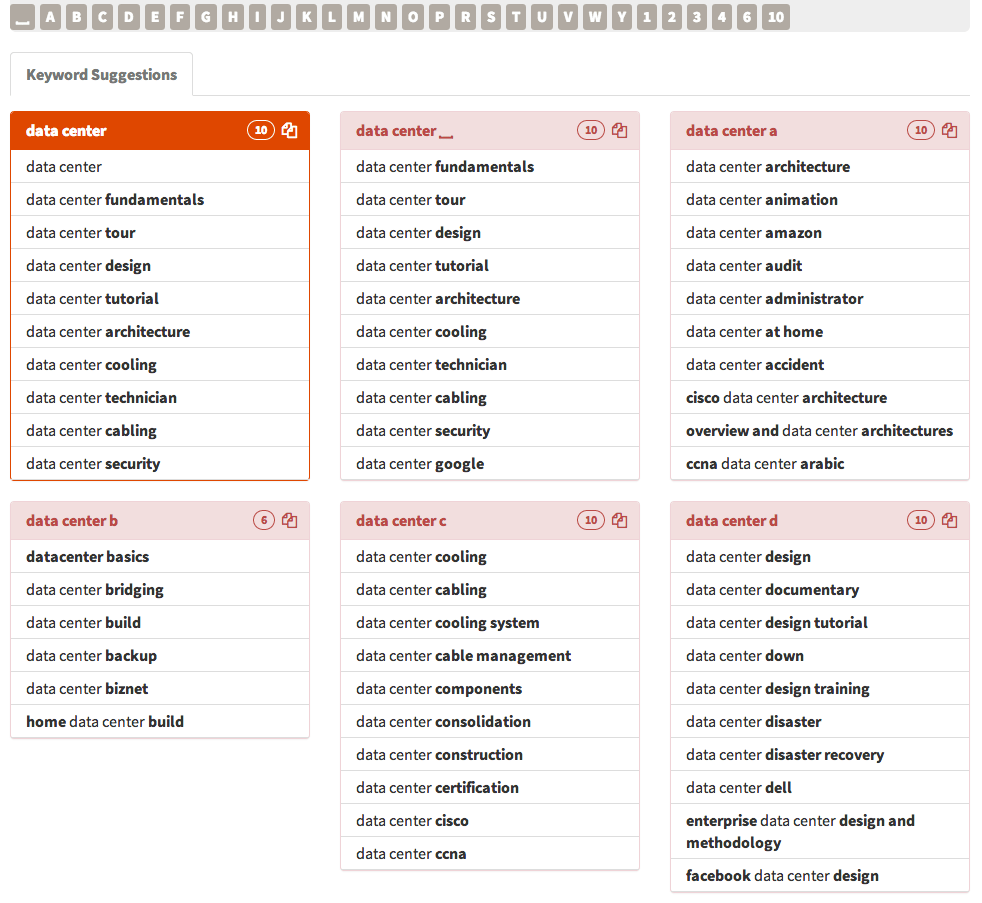Jump to letter G filter
This screenshot has height=903, width=982.
tap(206, 17)
